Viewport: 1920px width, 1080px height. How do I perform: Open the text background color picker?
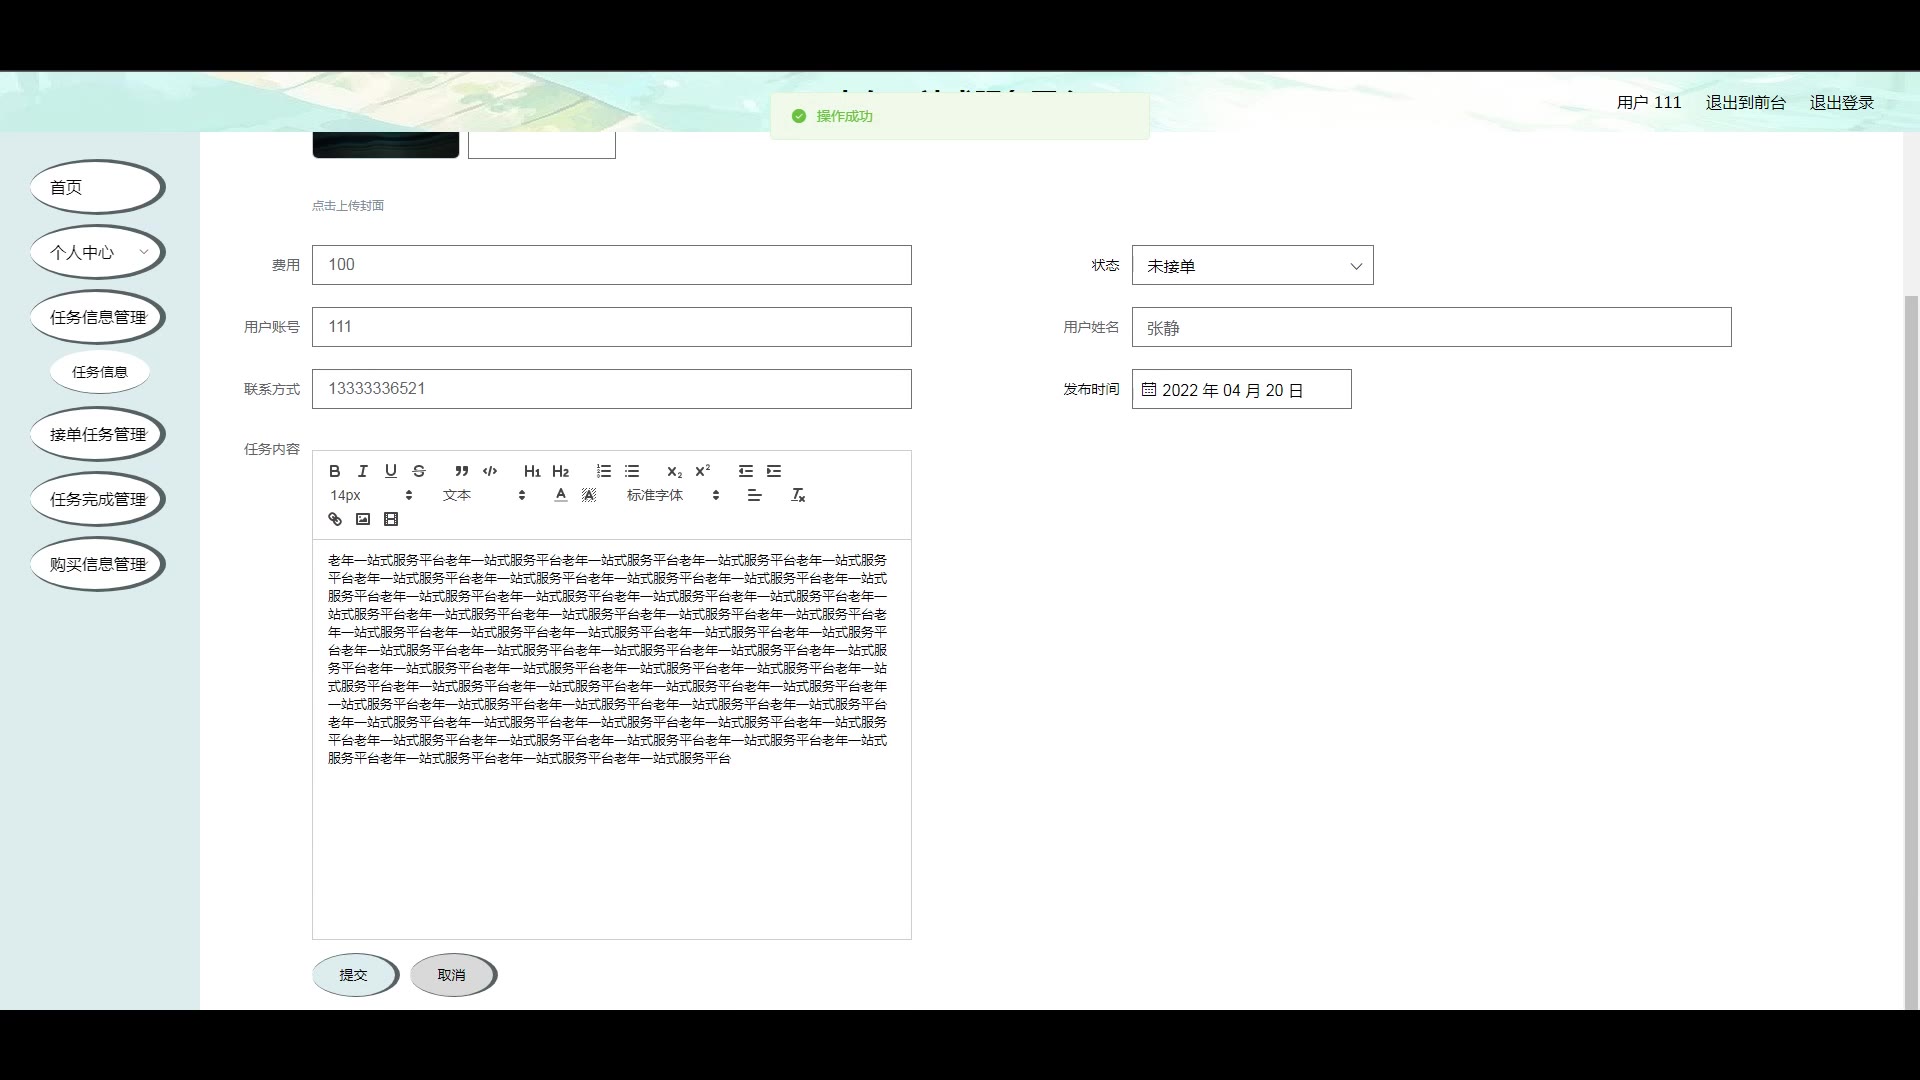(x=589, y=495)
